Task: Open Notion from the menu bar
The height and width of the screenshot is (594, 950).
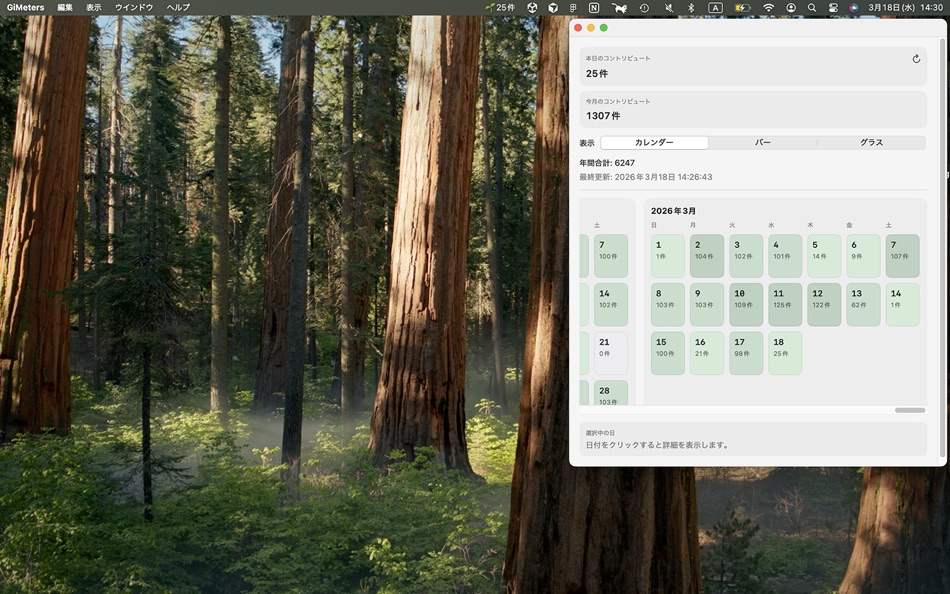Action: [x=594, y=7]
